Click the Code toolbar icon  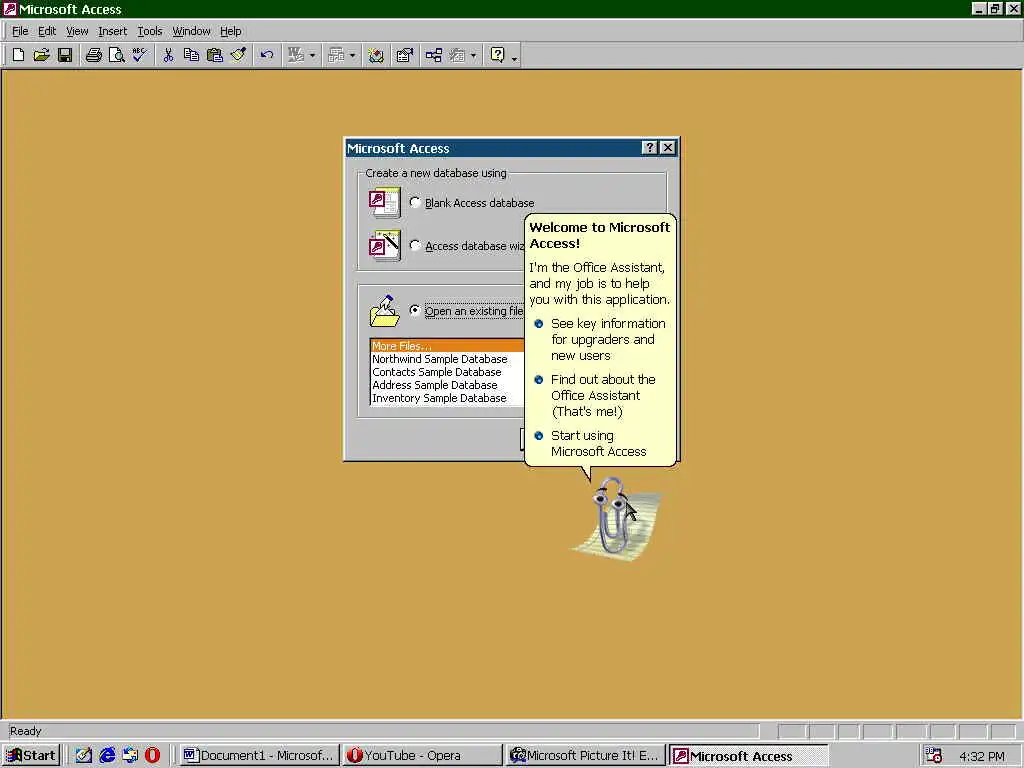[376, 55]
